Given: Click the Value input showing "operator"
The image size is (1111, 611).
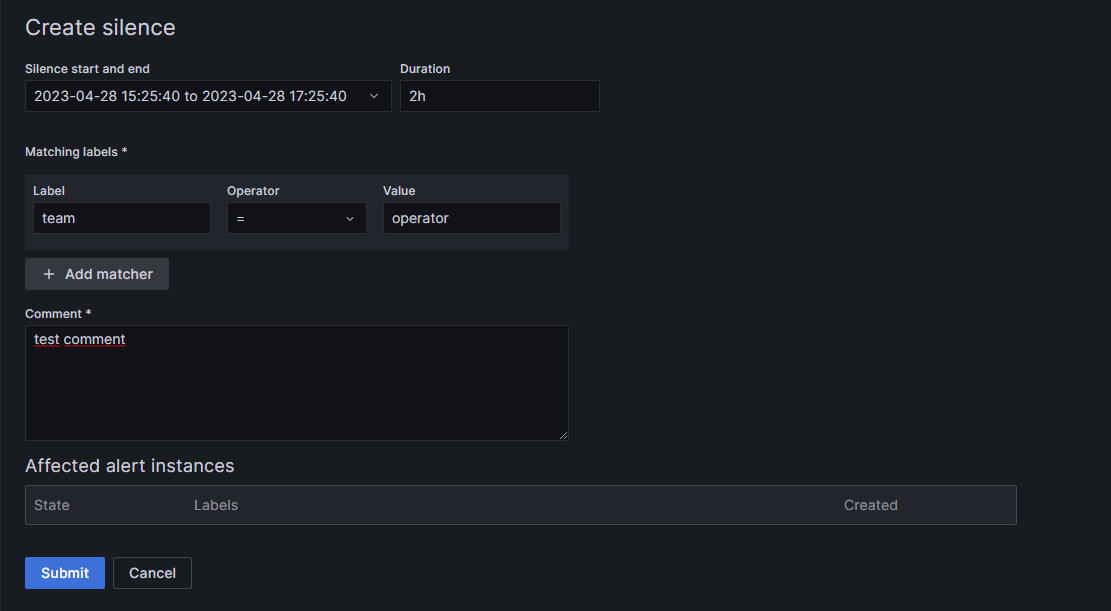Looking at the screenshot, I should coord(471,218).
